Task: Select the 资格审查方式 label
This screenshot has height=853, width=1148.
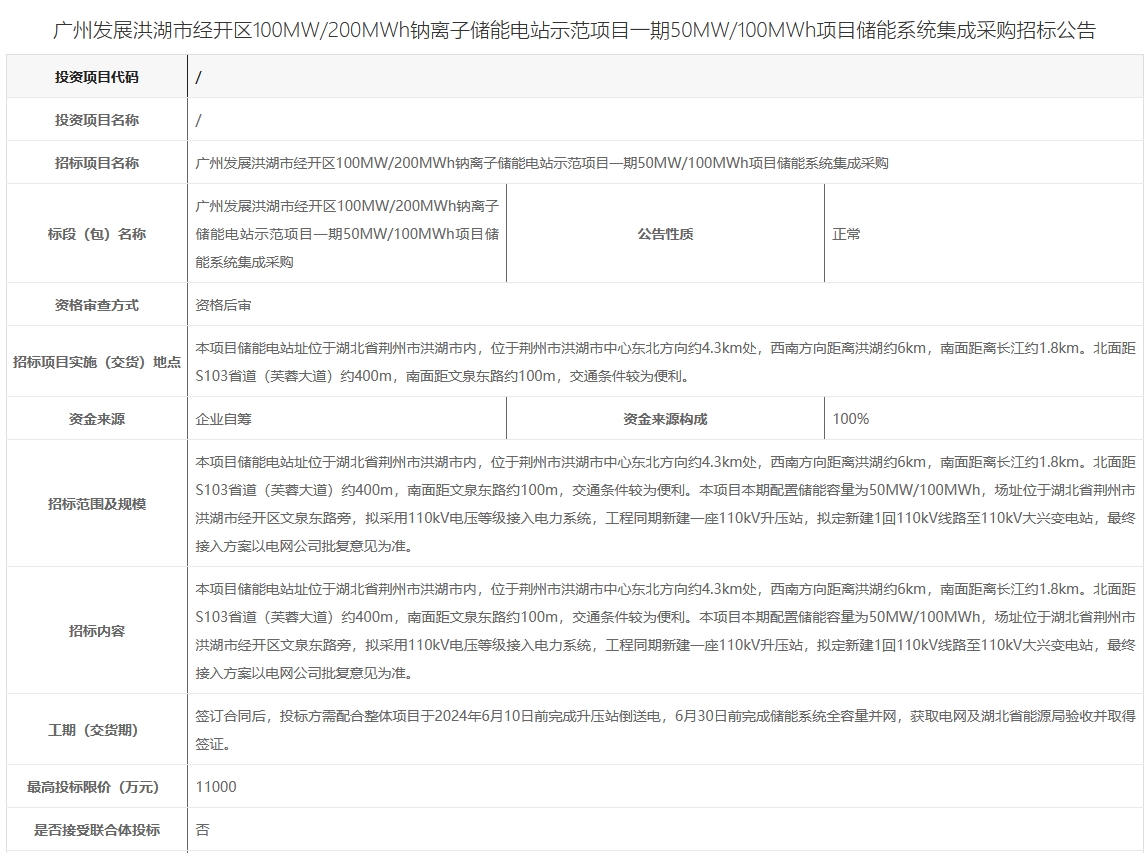Action: (x=97, y=305)
